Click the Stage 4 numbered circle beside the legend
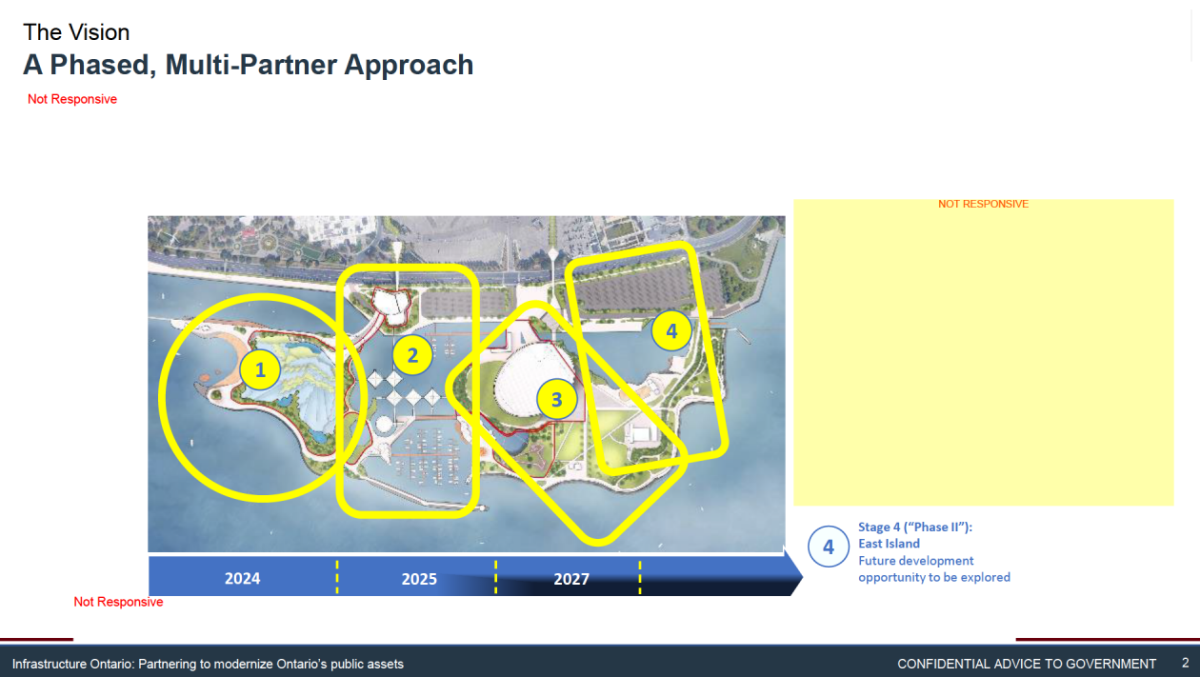 [x=828, y=546]
